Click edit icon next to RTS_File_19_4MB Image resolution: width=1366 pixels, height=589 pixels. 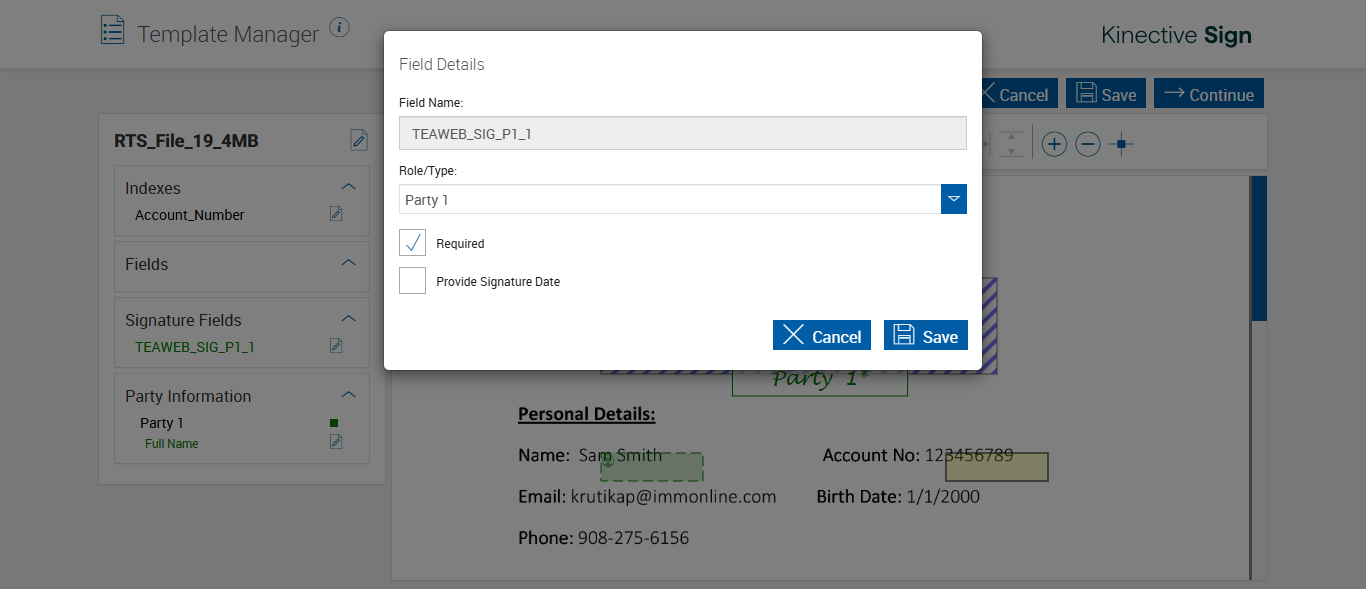359,140
